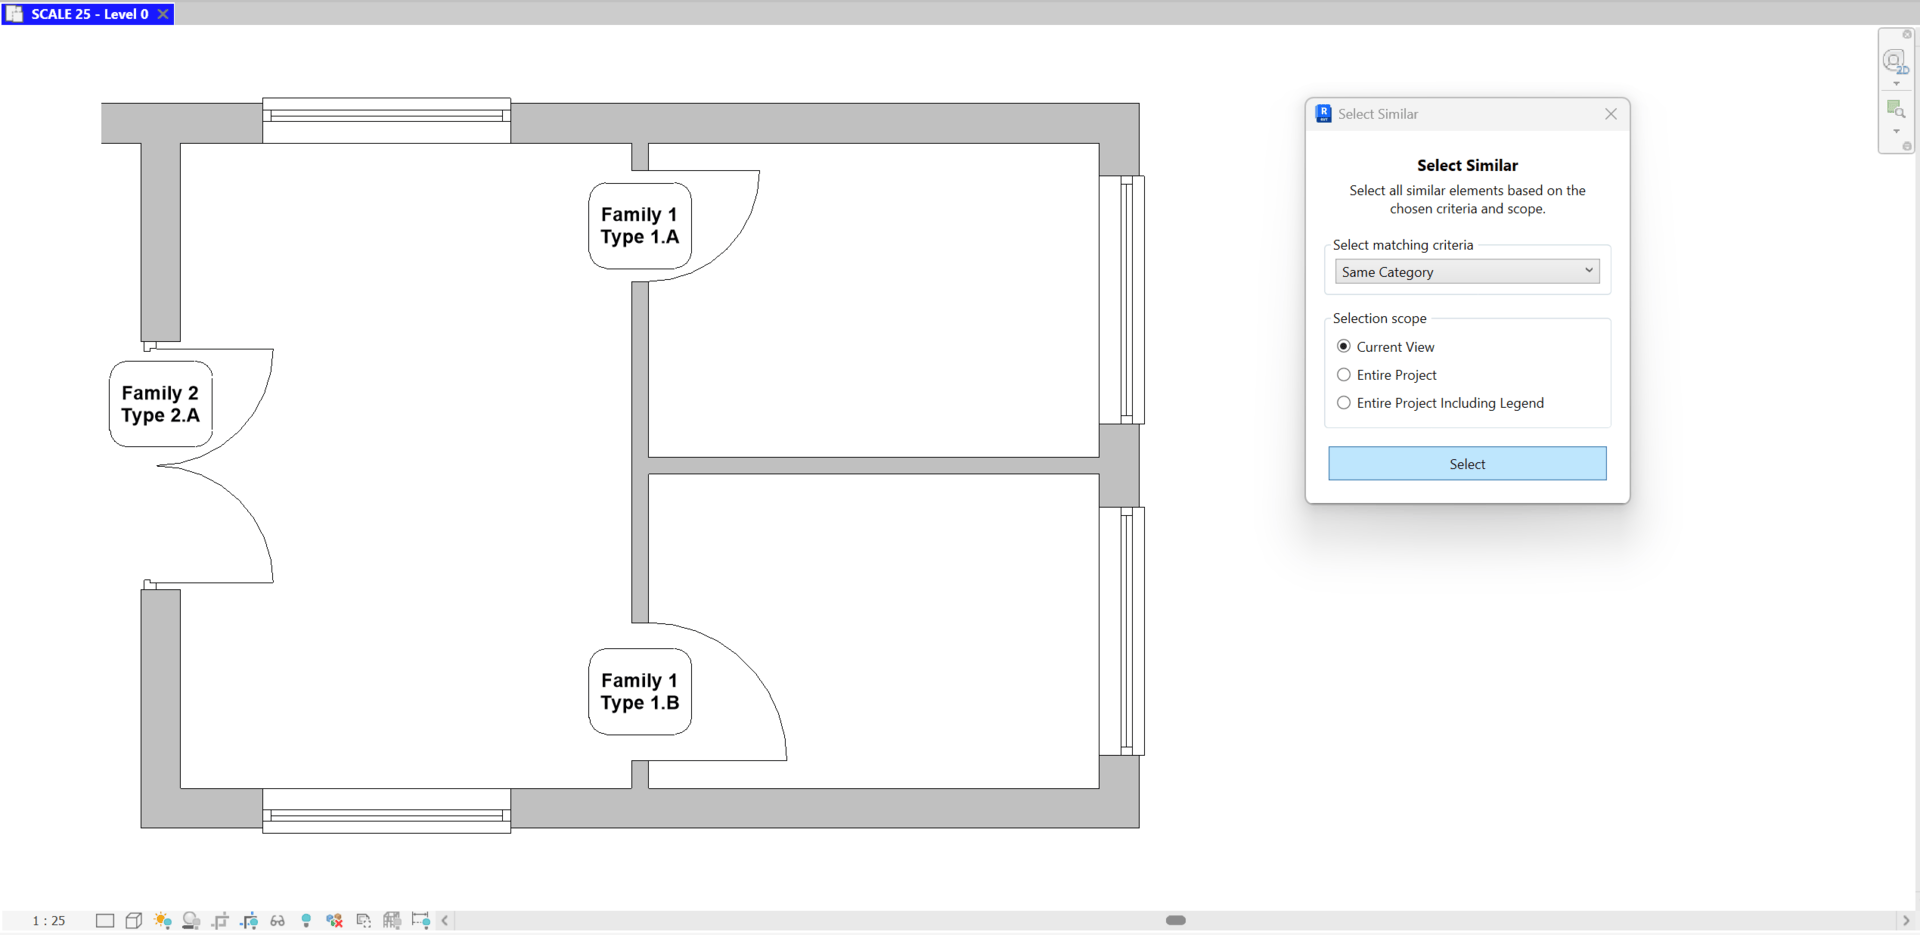Expand the zoom tools dropdown arrow

pos(1896,131)
